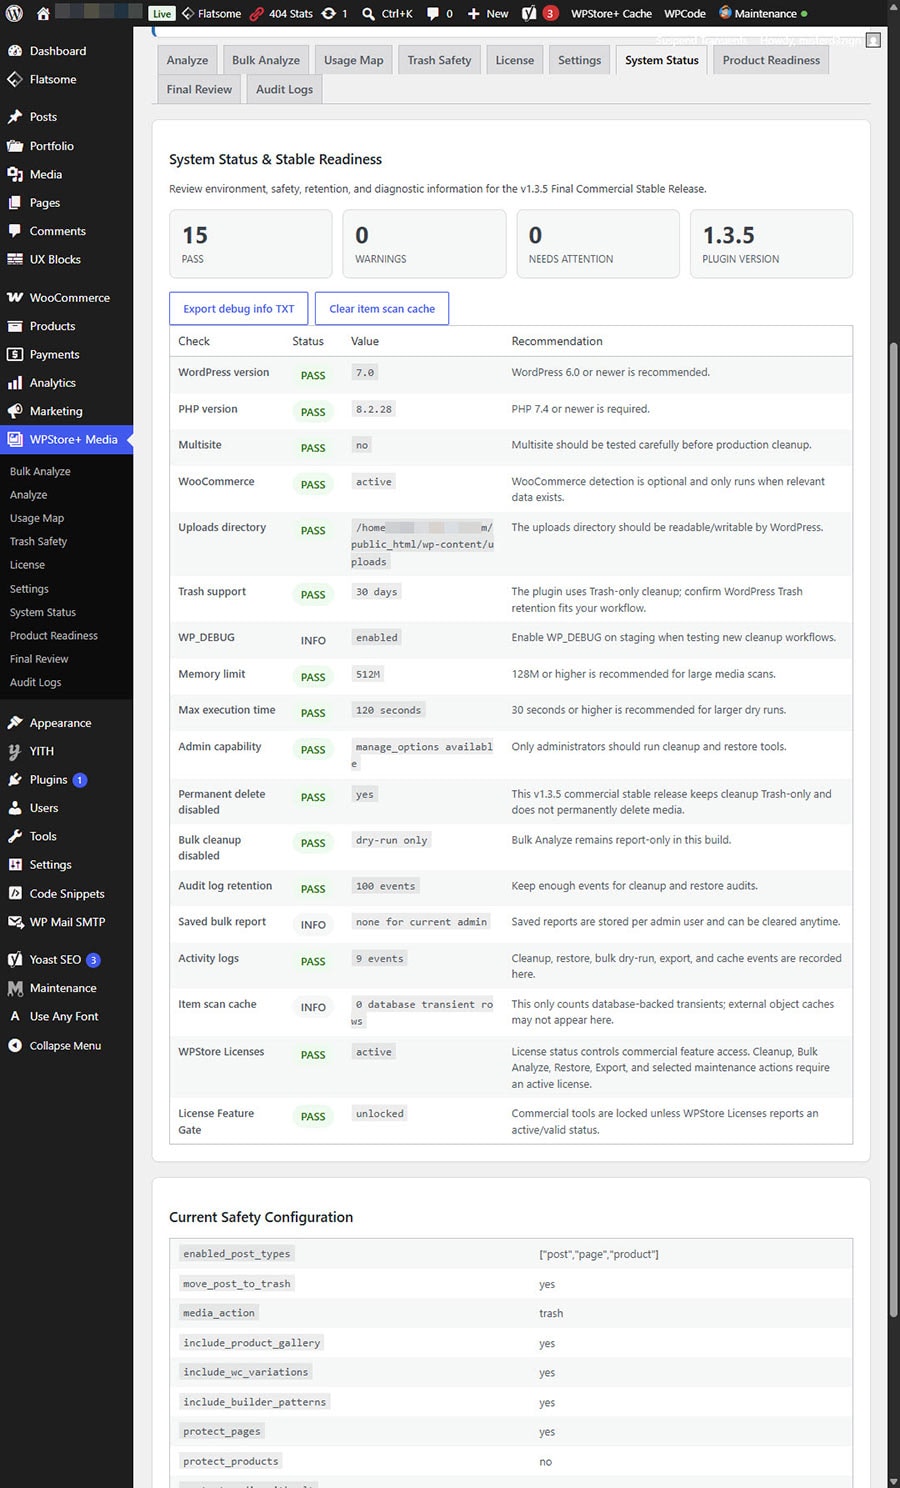Switch to Audit Logs tab
The height and width of the screenshot is (1488, 900).
[284, 89]
